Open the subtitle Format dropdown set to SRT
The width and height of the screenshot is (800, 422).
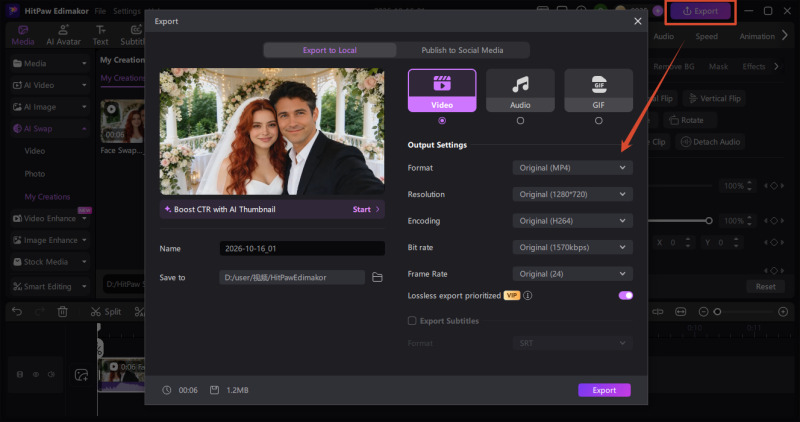click(572, 343)
